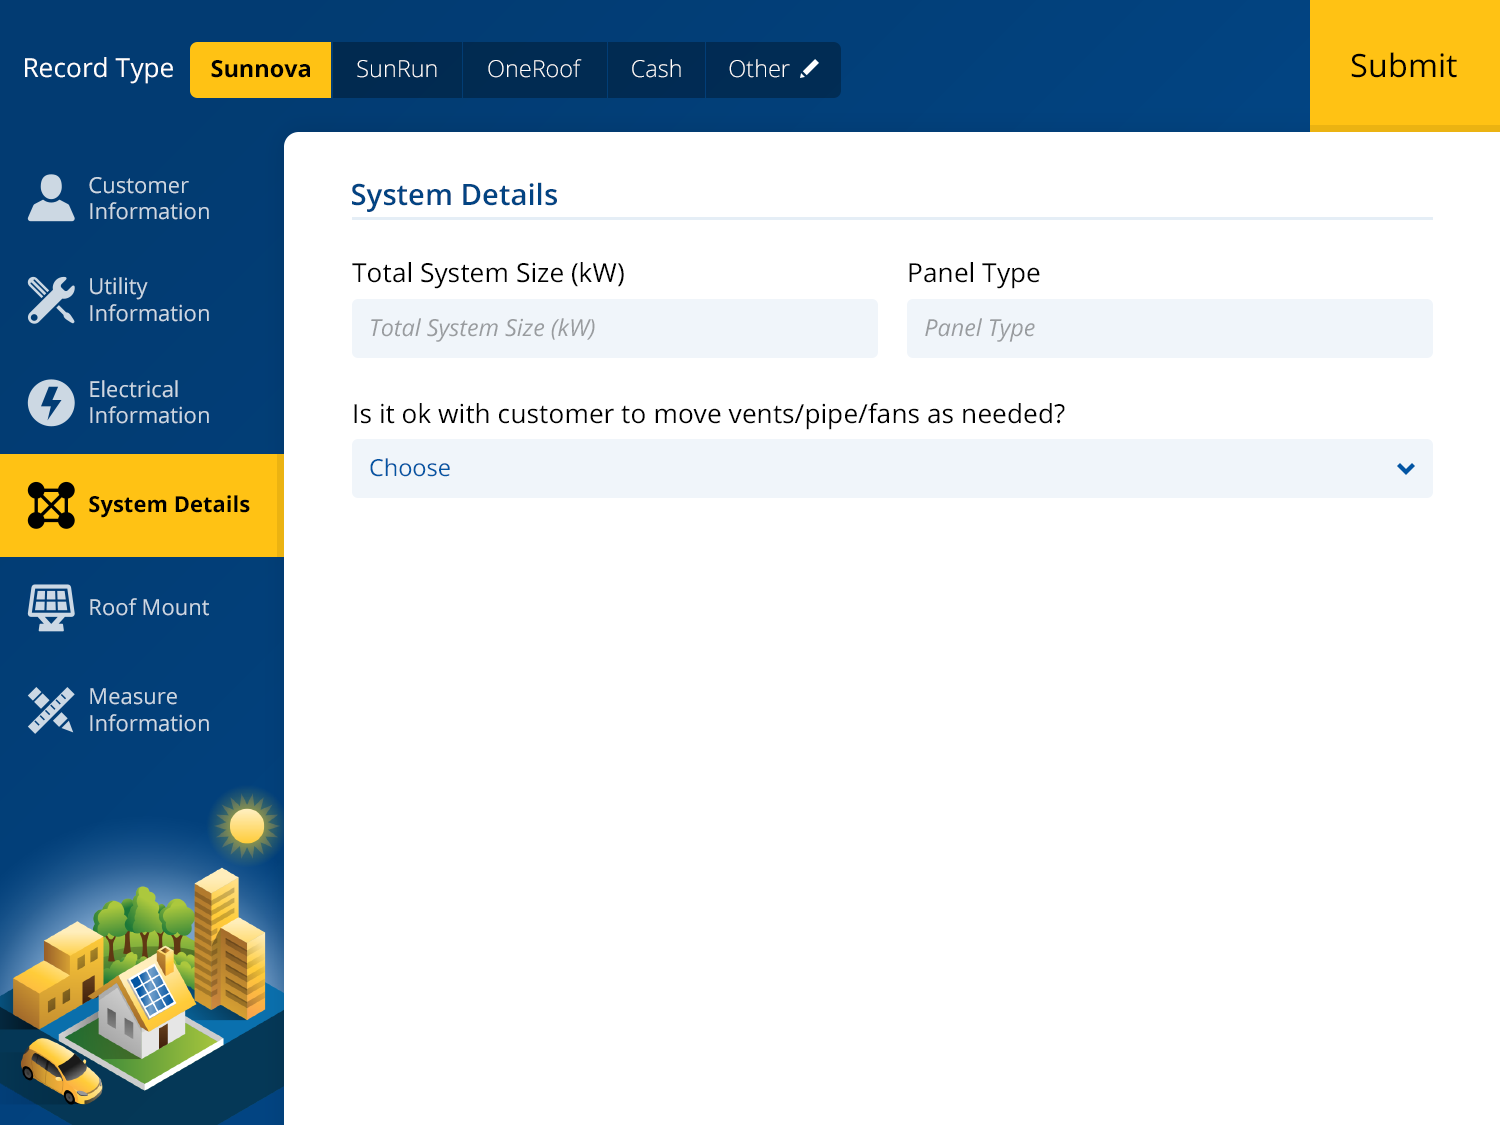Expand dropdown using the chevron arrow
The height and width of the screenshot is (1125, 1500).
[x=1405, y=468]
